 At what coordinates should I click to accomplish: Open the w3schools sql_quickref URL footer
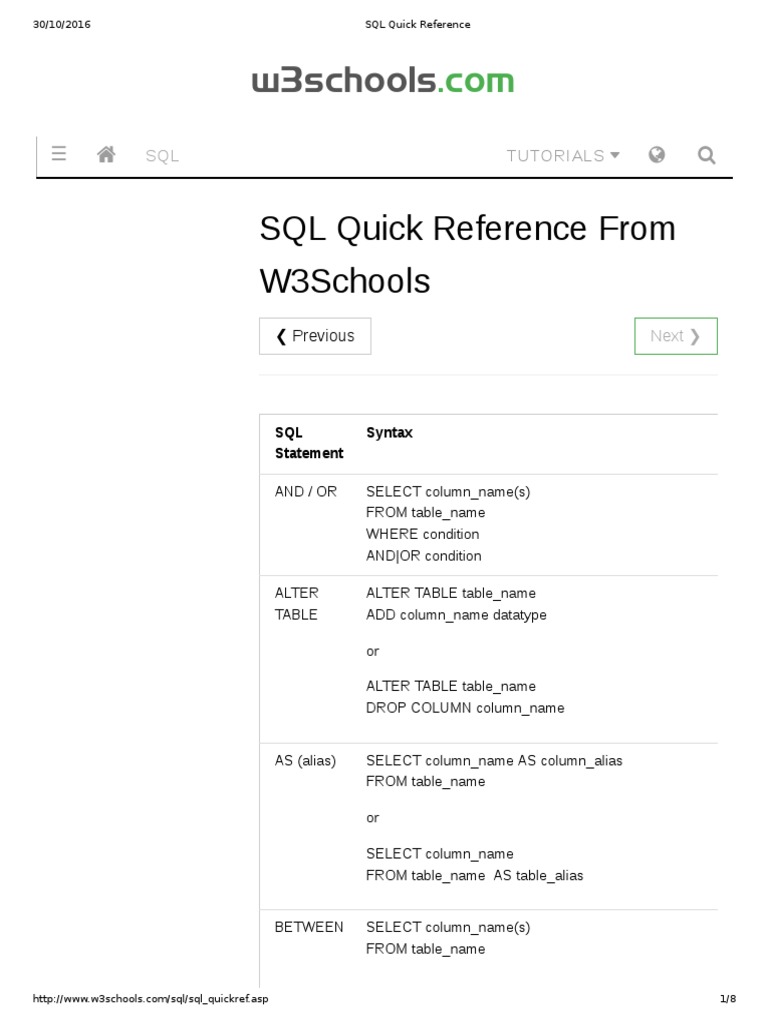[151, 998]
